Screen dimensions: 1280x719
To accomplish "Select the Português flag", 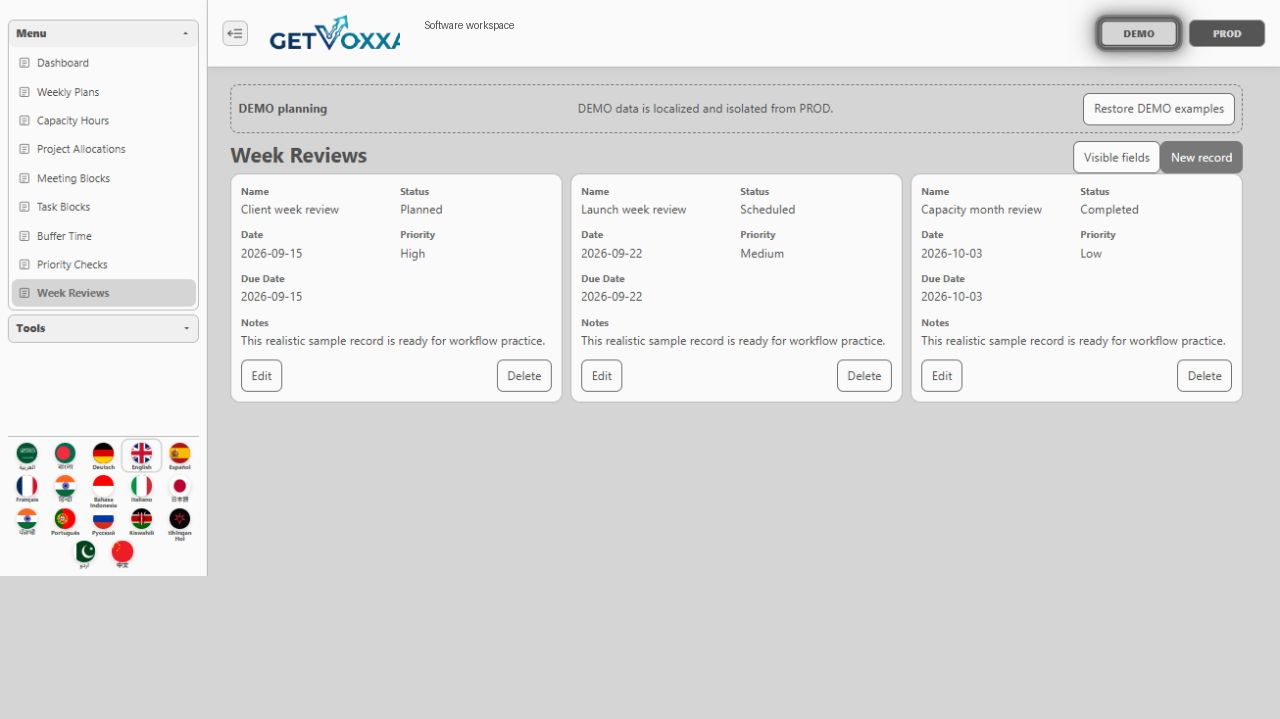I will click(65, 522).
